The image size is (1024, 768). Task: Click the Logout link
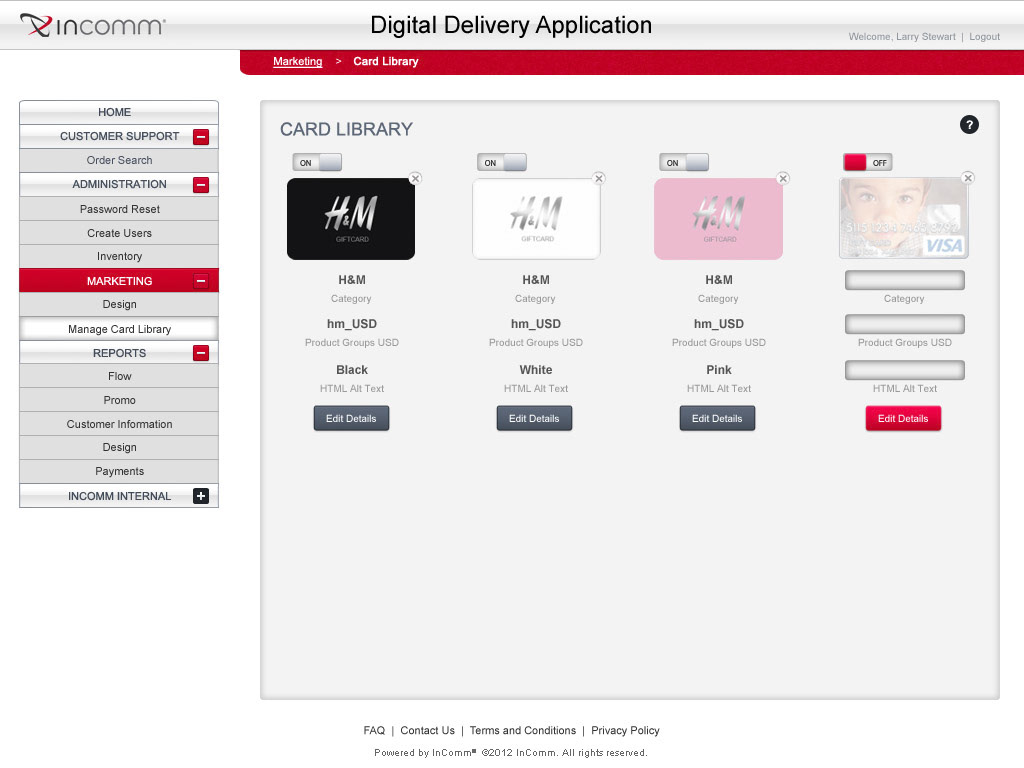[x=984, y=37]
